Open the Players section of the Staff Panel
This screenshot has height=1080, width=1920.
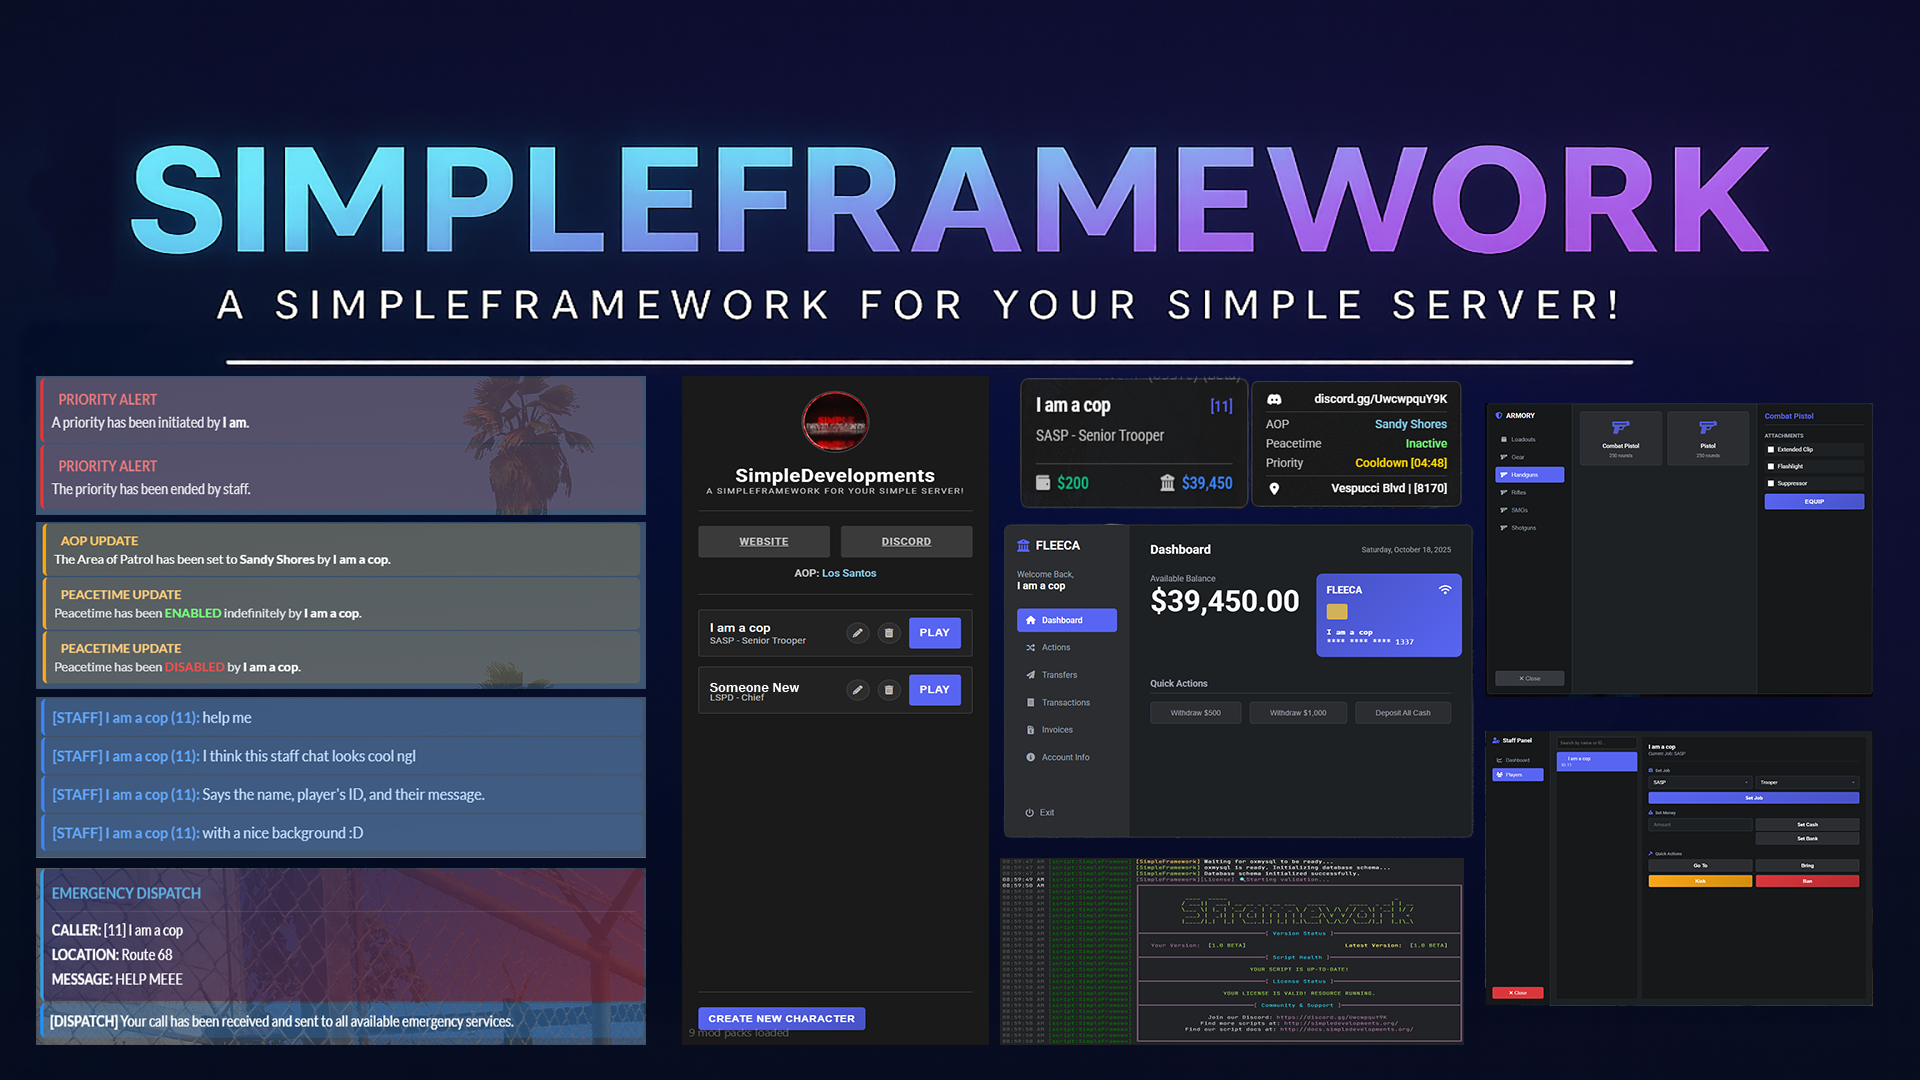click(x=1518, y=774)
